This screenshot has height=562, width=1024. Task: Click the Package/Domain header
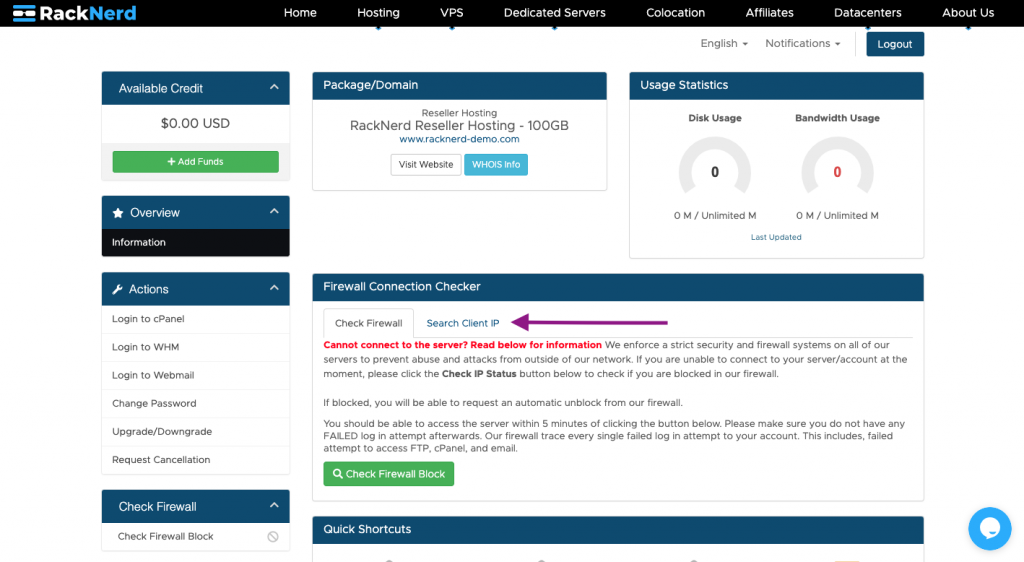(x=459, y=86)
